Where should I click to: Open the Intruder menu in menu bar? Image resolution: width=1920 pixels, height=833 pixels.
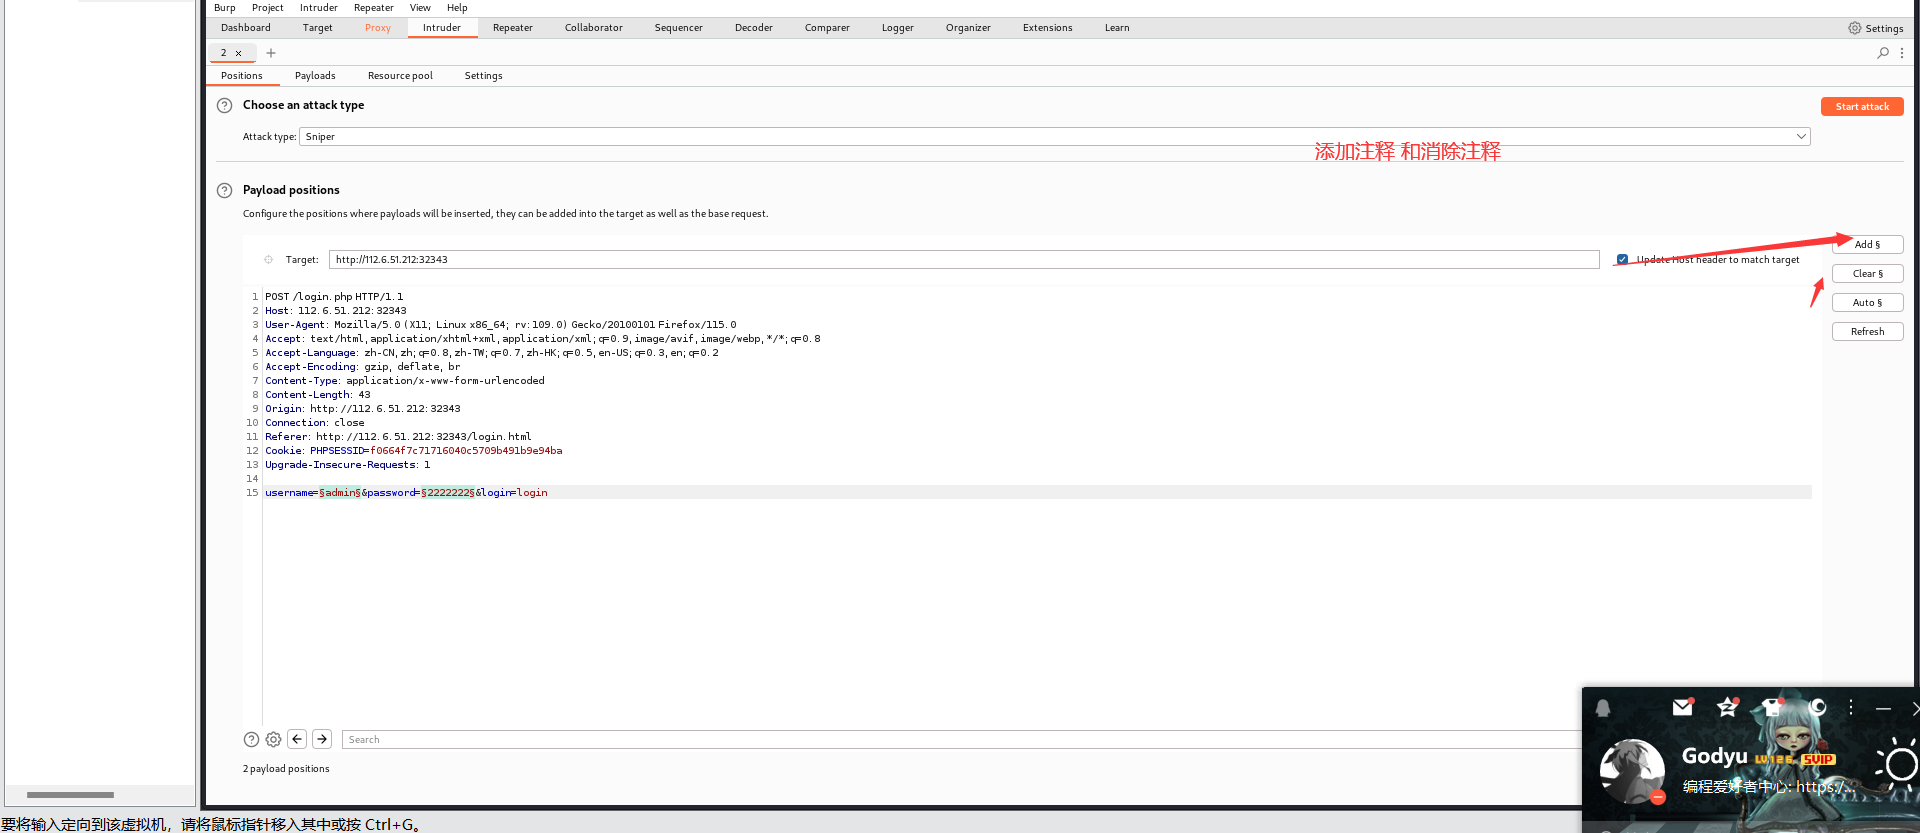pyautogui.click(x=319, y=8)
